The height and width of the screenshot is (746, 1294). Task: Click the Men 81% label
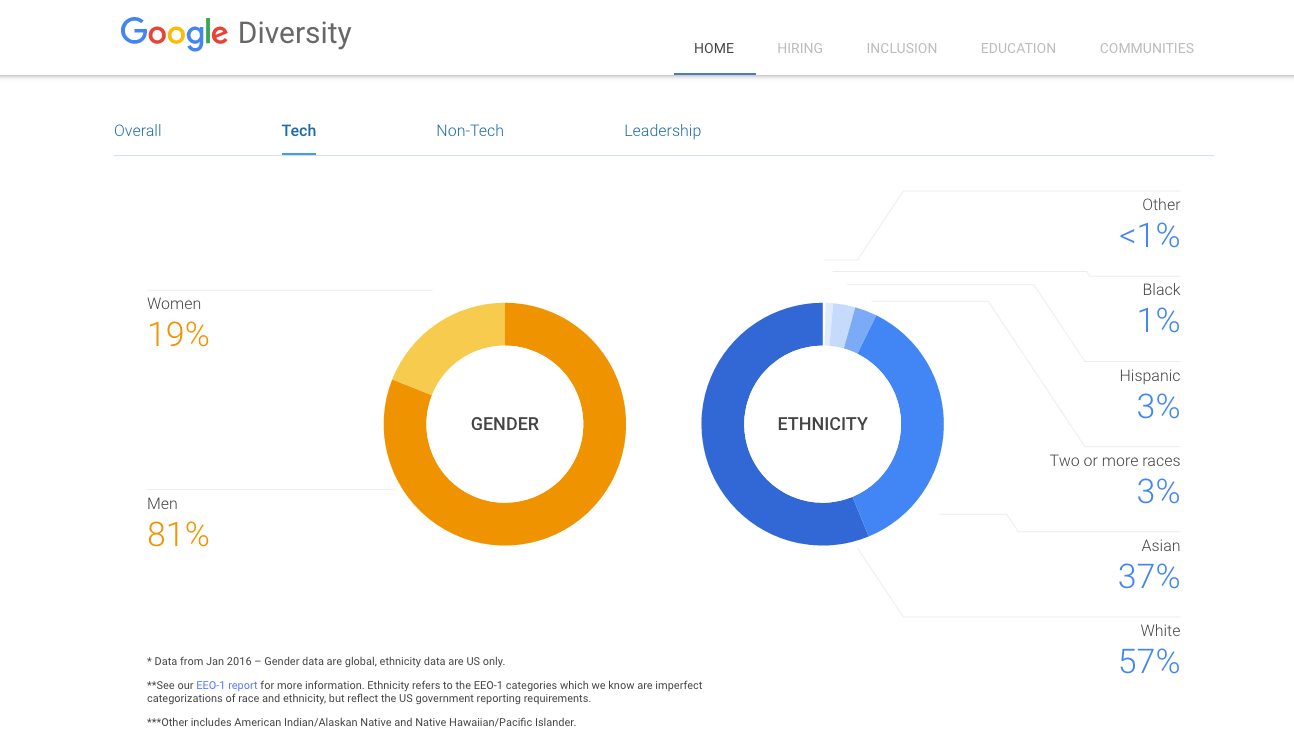tap(178, 522)
